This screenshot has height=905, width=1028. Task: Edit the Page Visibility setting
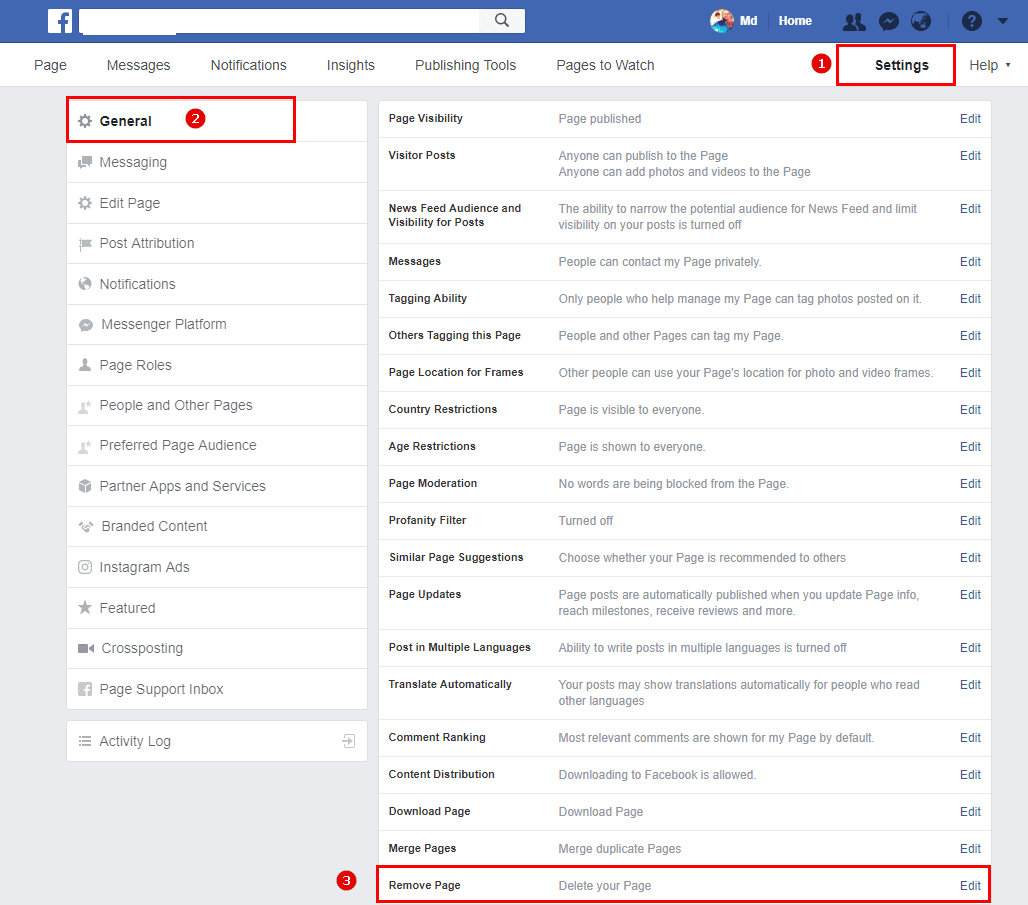point(970,119)
